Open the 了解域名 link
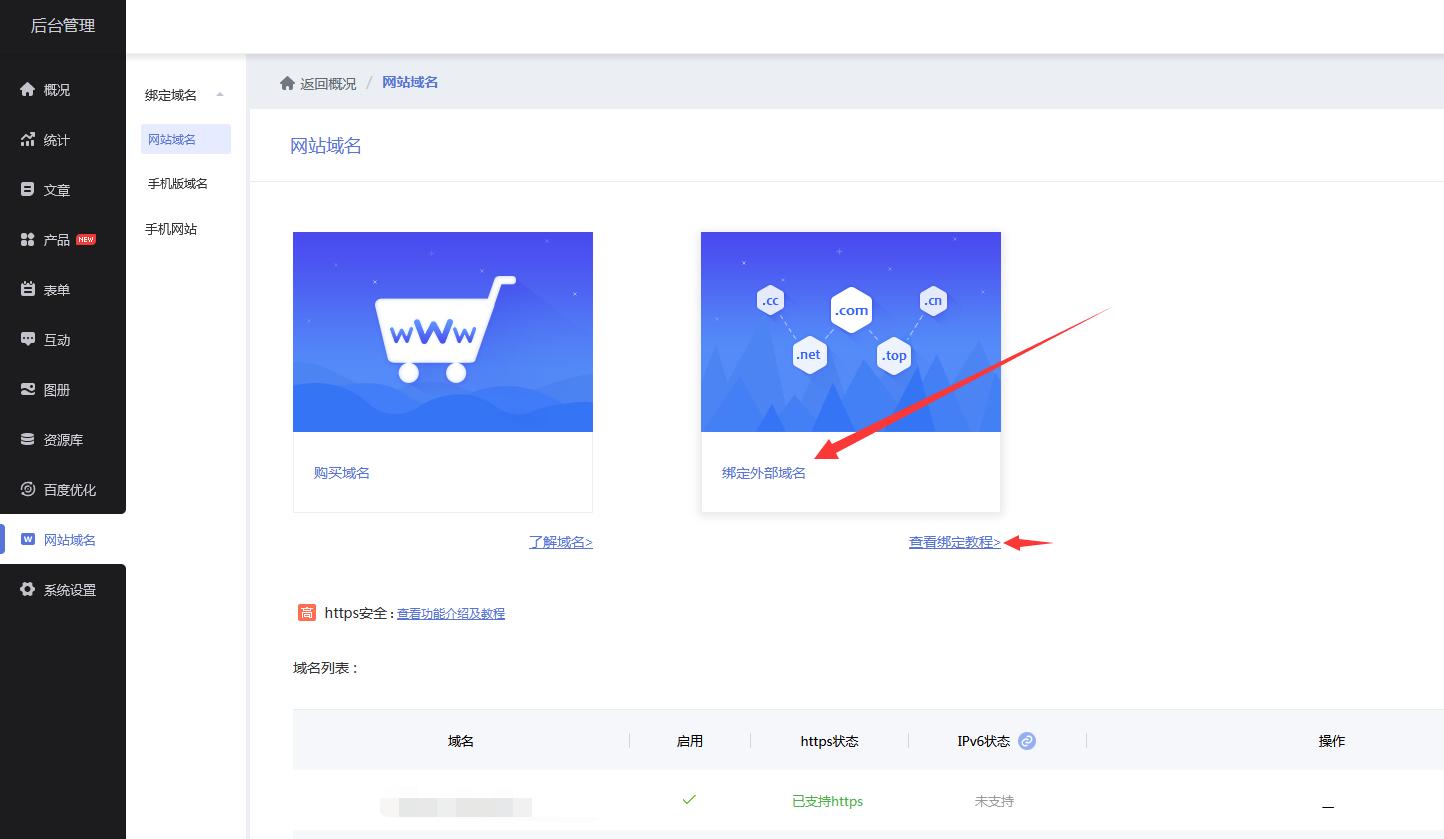The width and height of the screenshot is (1444, 839). 560,542
